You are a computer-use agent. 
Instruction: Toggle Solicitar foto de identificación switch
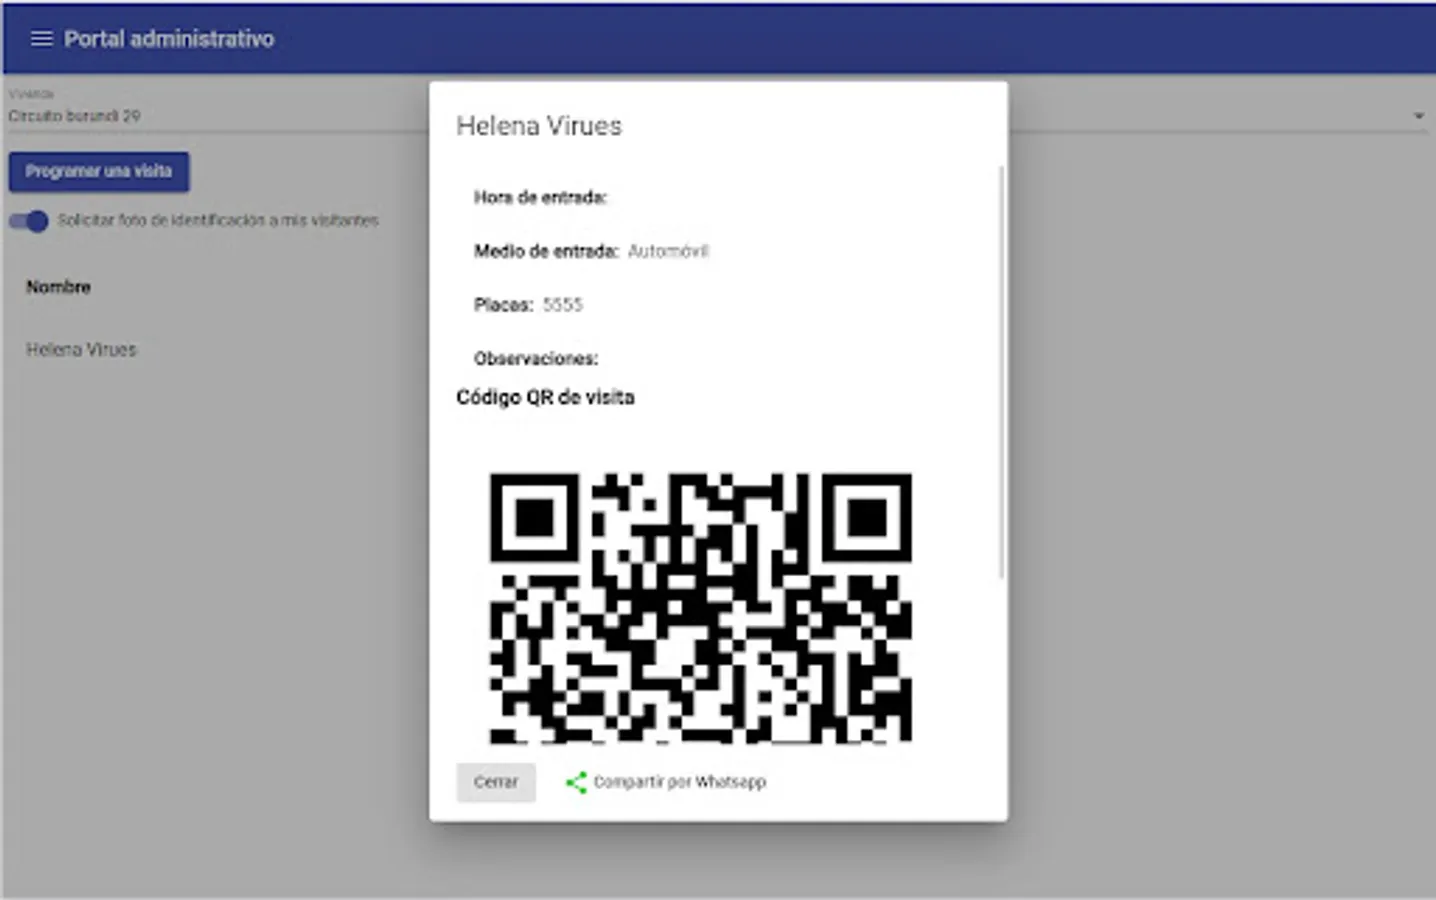29,221
